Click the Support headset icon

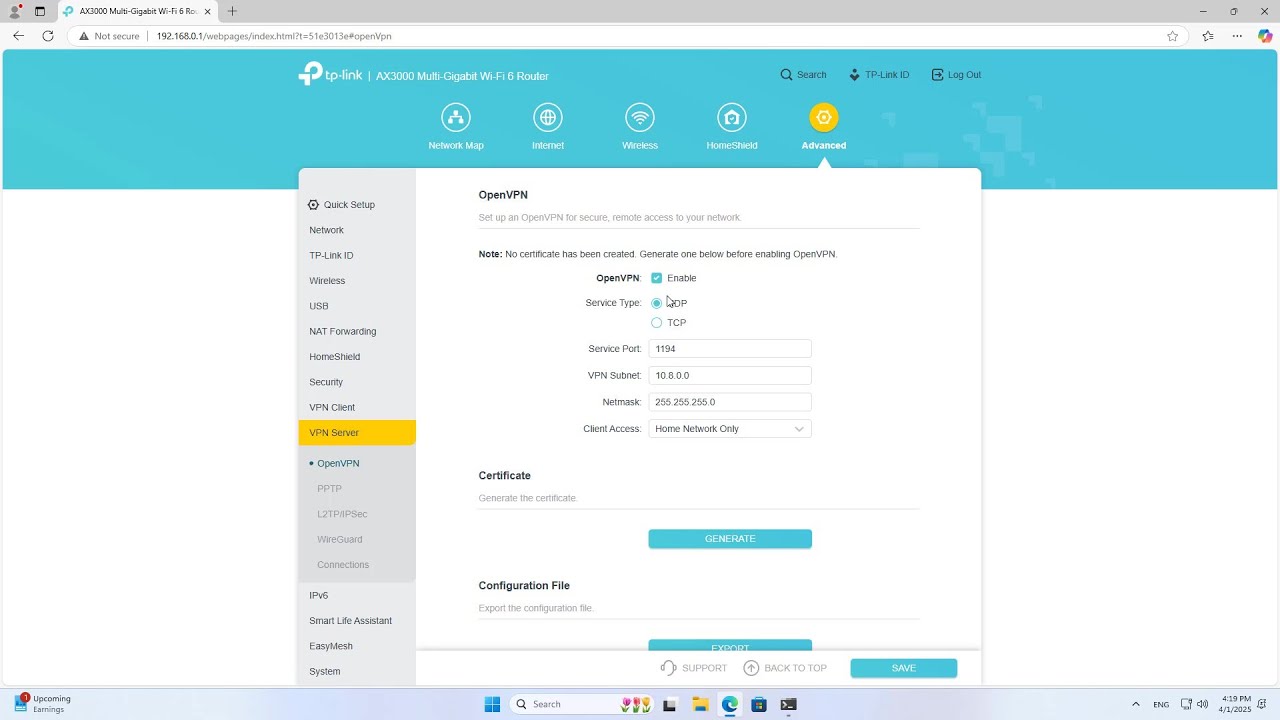tap(669, 668)
